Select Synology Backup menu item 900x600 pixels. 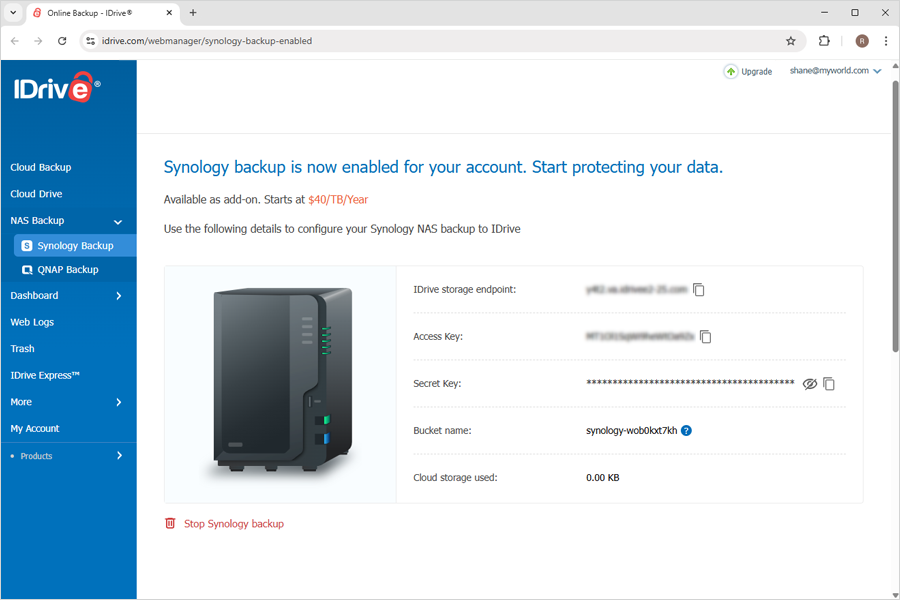click(75, 246)
